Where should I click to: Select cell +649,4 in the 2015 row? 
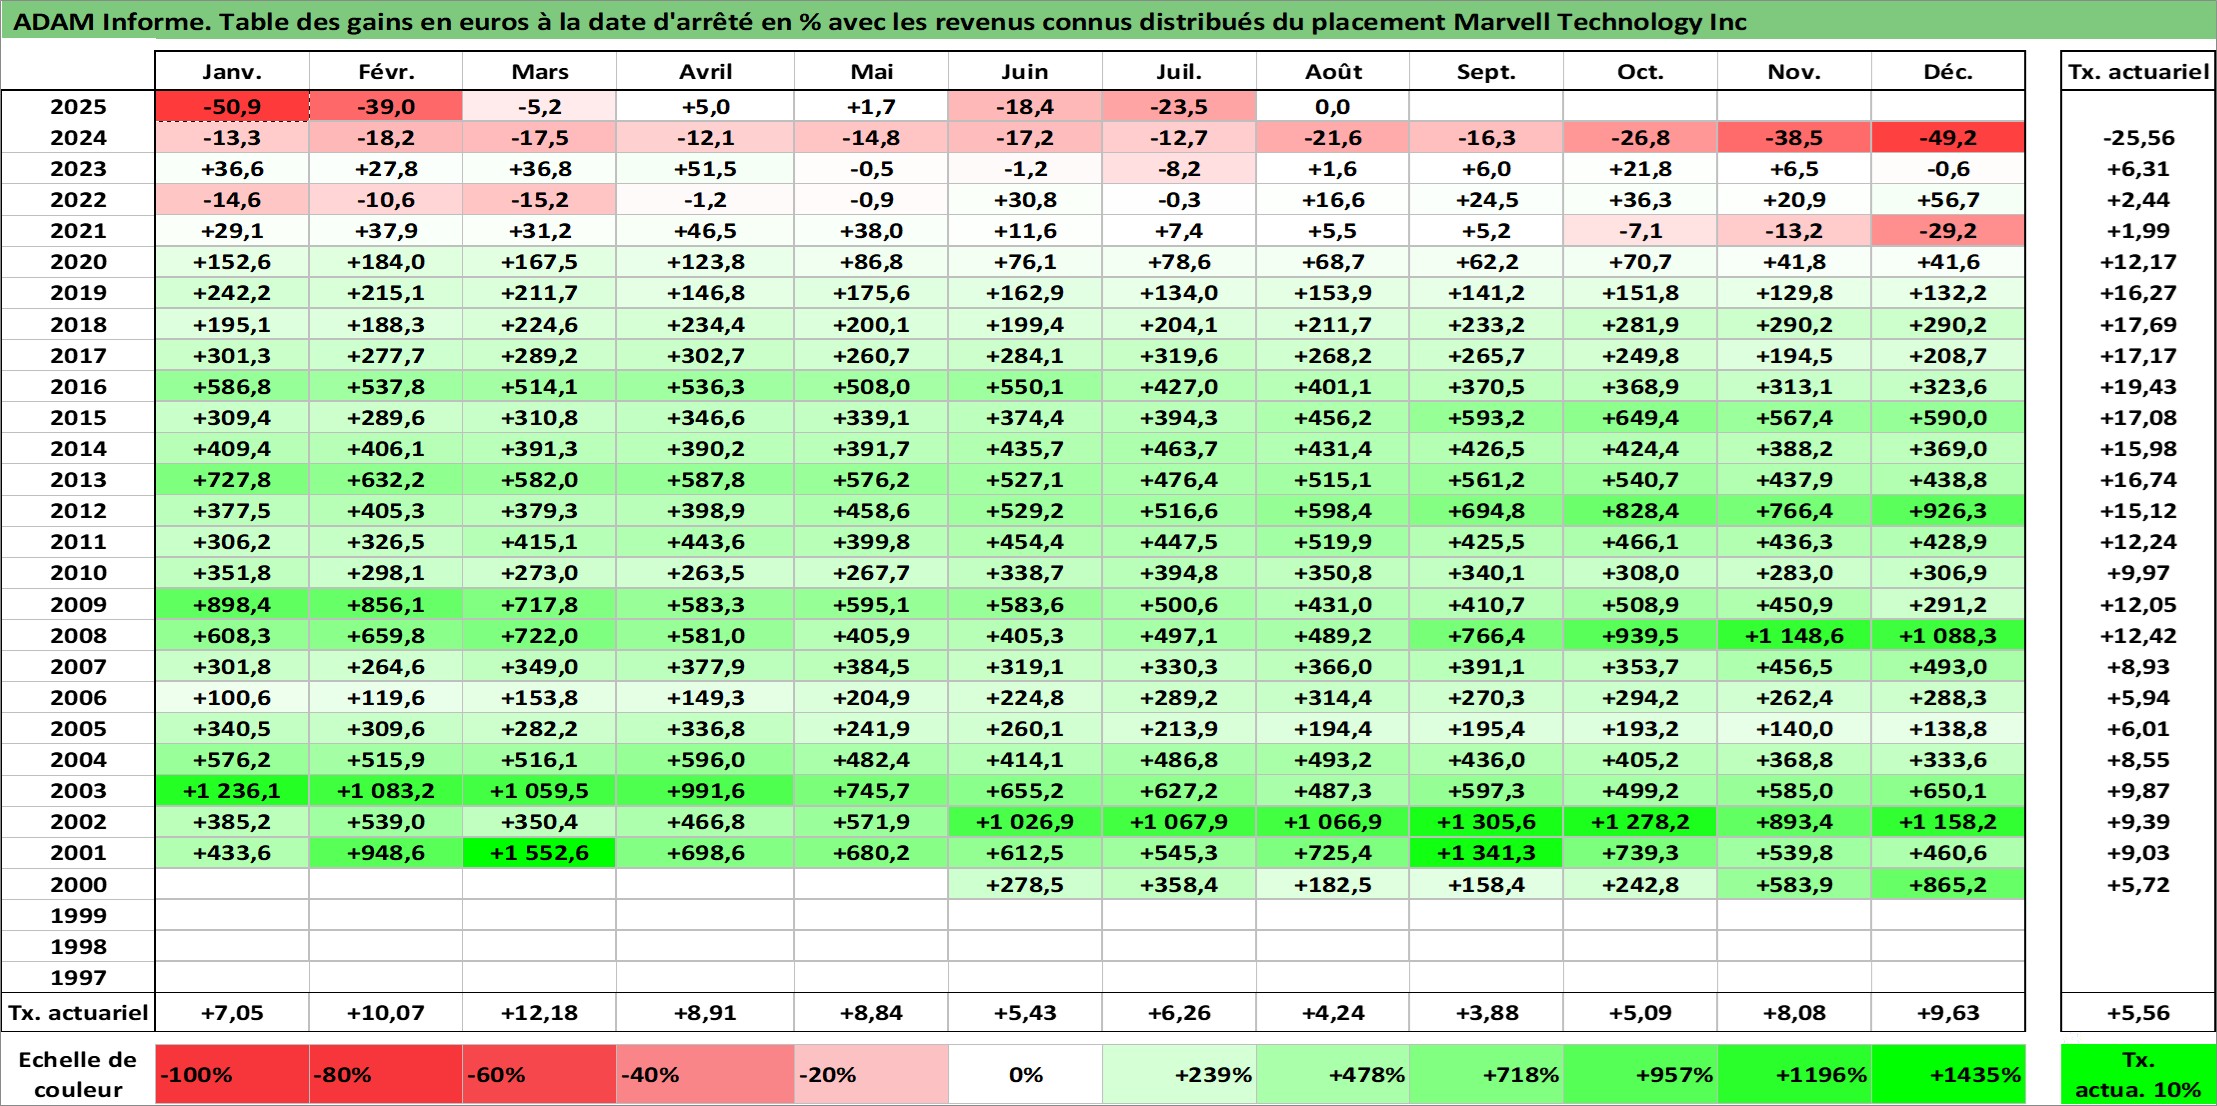pyautogui.click(x=1640, y=418)
